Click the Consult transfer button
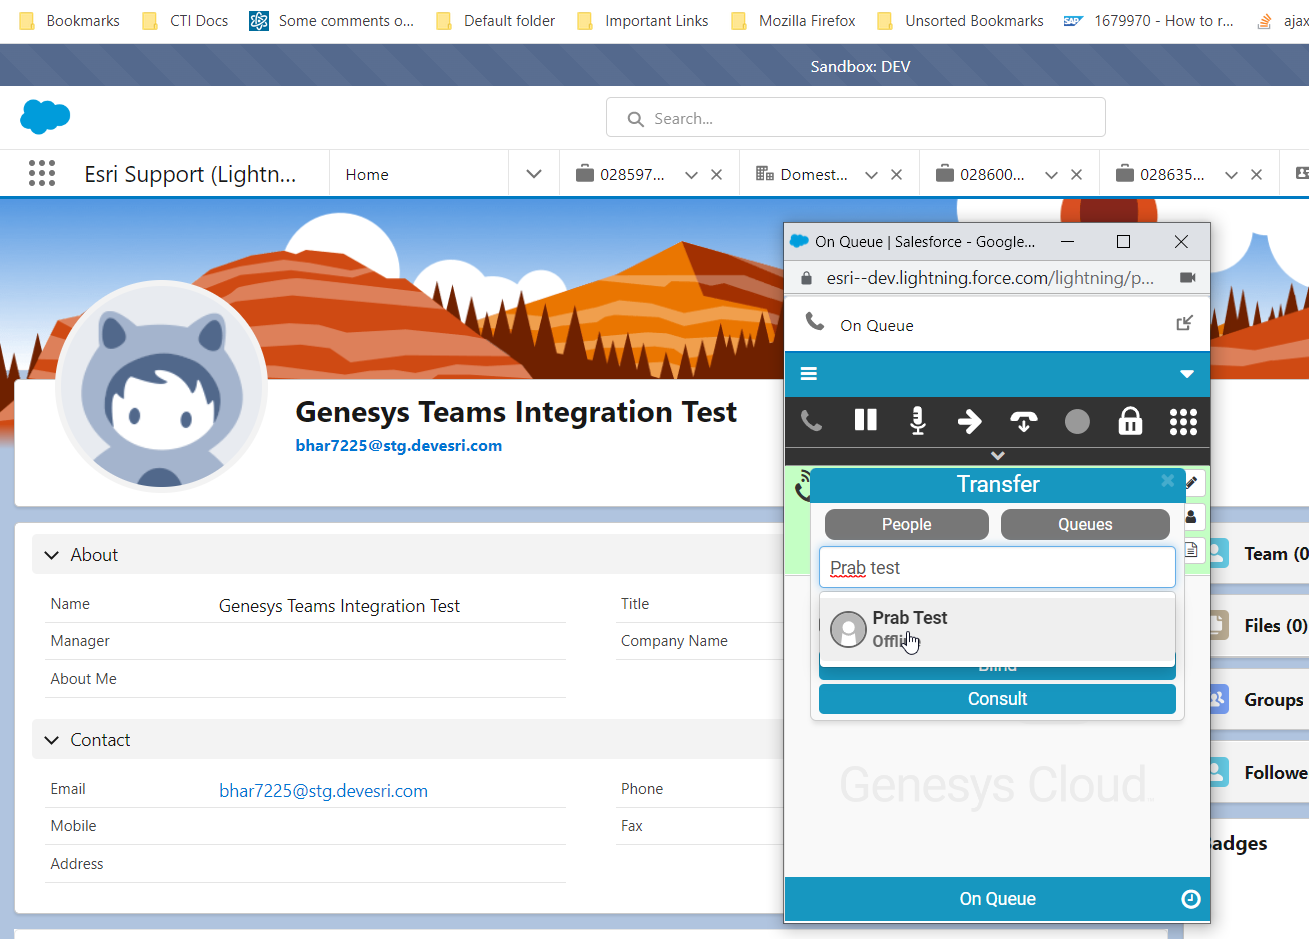Screen dimensions: 1309x939 point(997,699)
